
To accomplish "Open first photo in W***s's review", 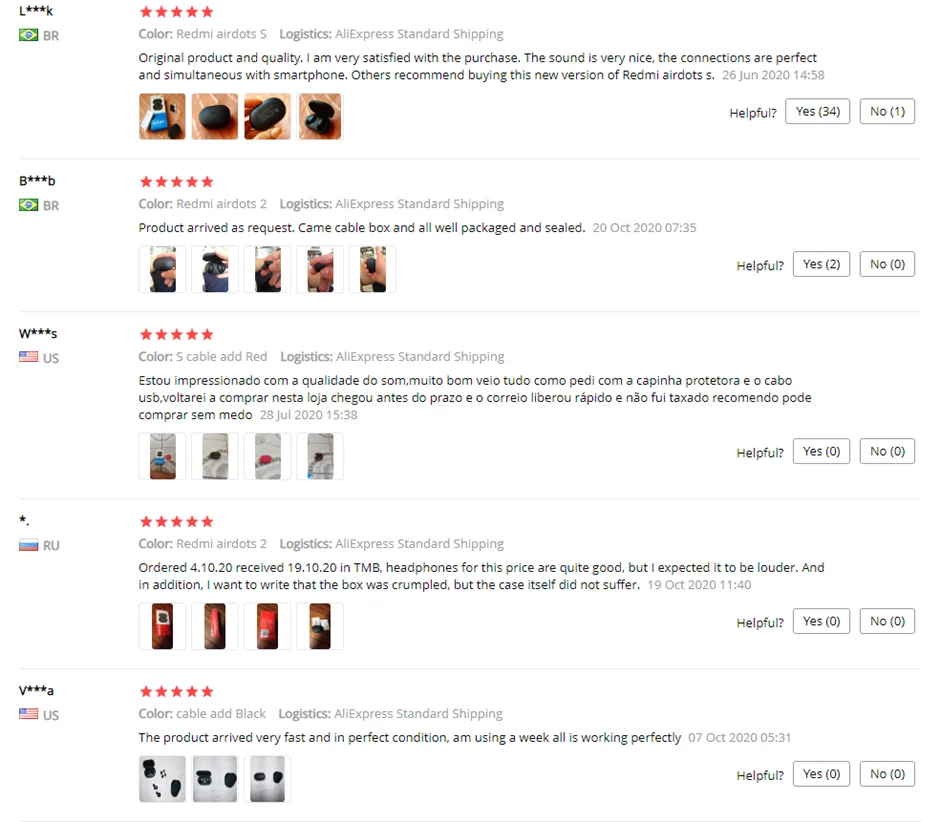I will pos(162,456).
